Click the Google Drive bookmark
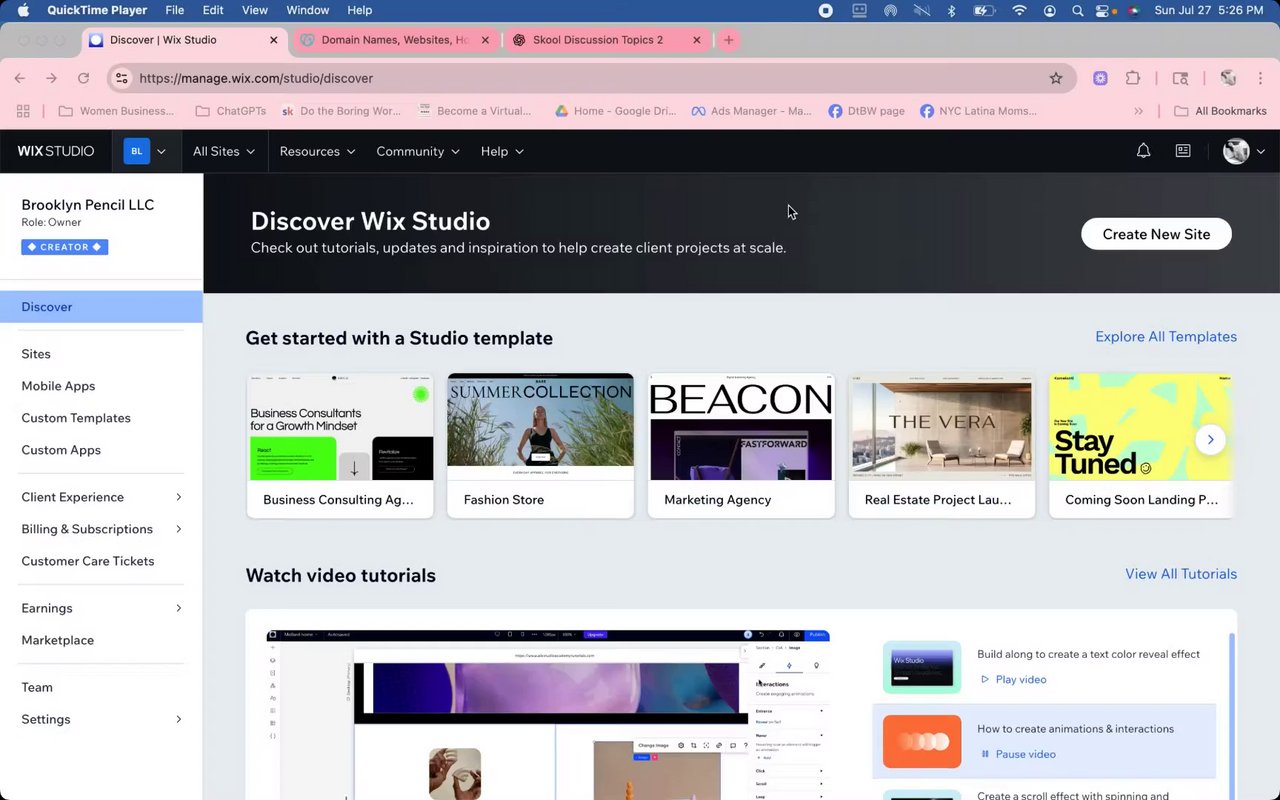The width and height of the screenshot is (1280, 800). [615, 111]
